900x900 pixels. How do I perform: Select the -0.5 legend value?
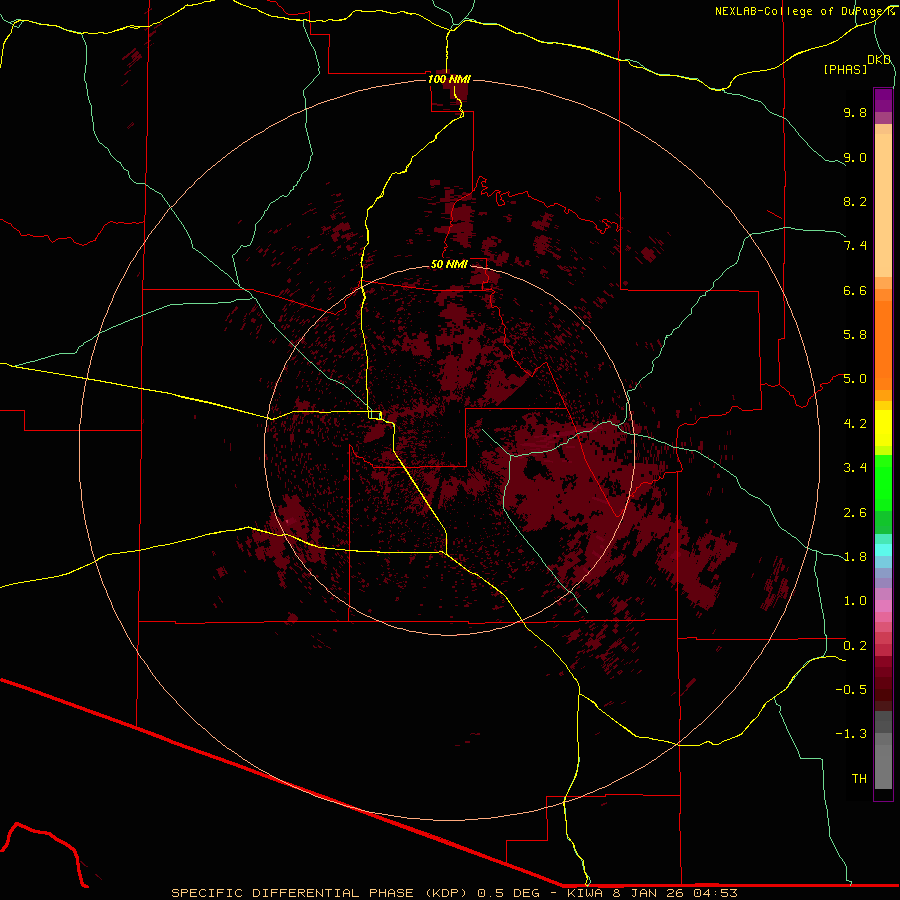[x=851, y=690]
